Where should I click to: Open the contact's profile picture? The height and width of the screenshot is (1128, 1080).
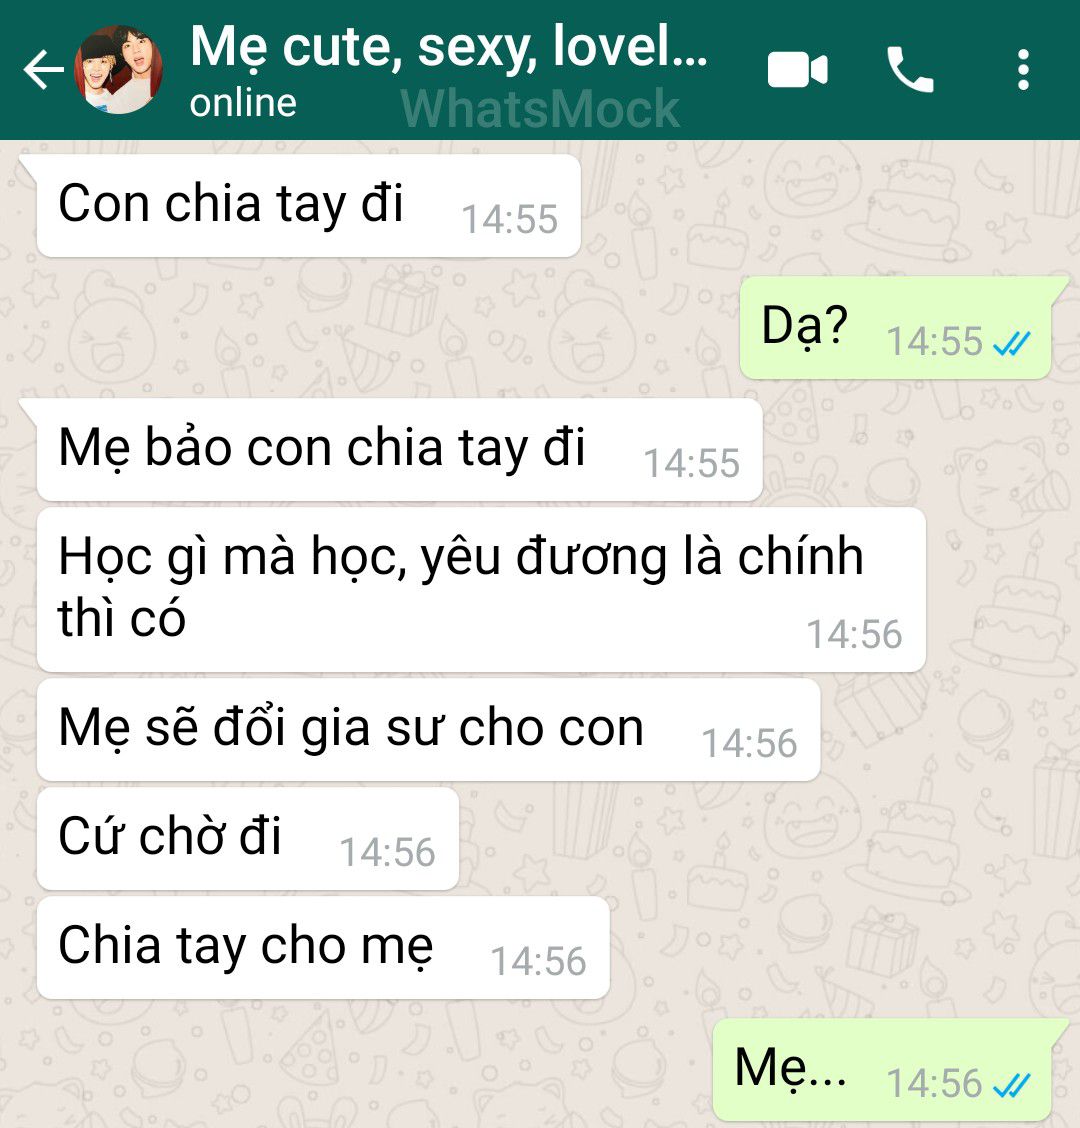pyautogui.click(x=119, y=70)
